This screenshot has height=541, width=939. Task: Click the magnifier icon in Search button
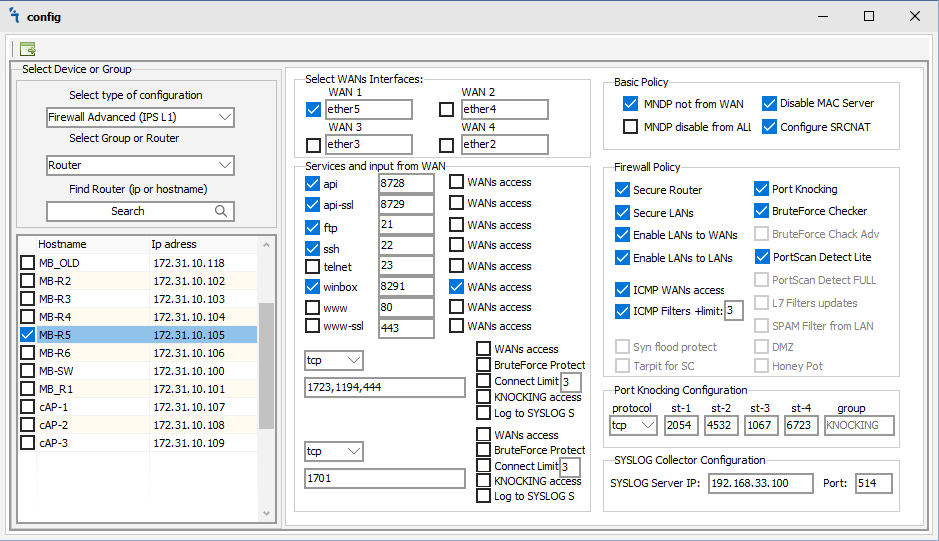coord(221,211)
